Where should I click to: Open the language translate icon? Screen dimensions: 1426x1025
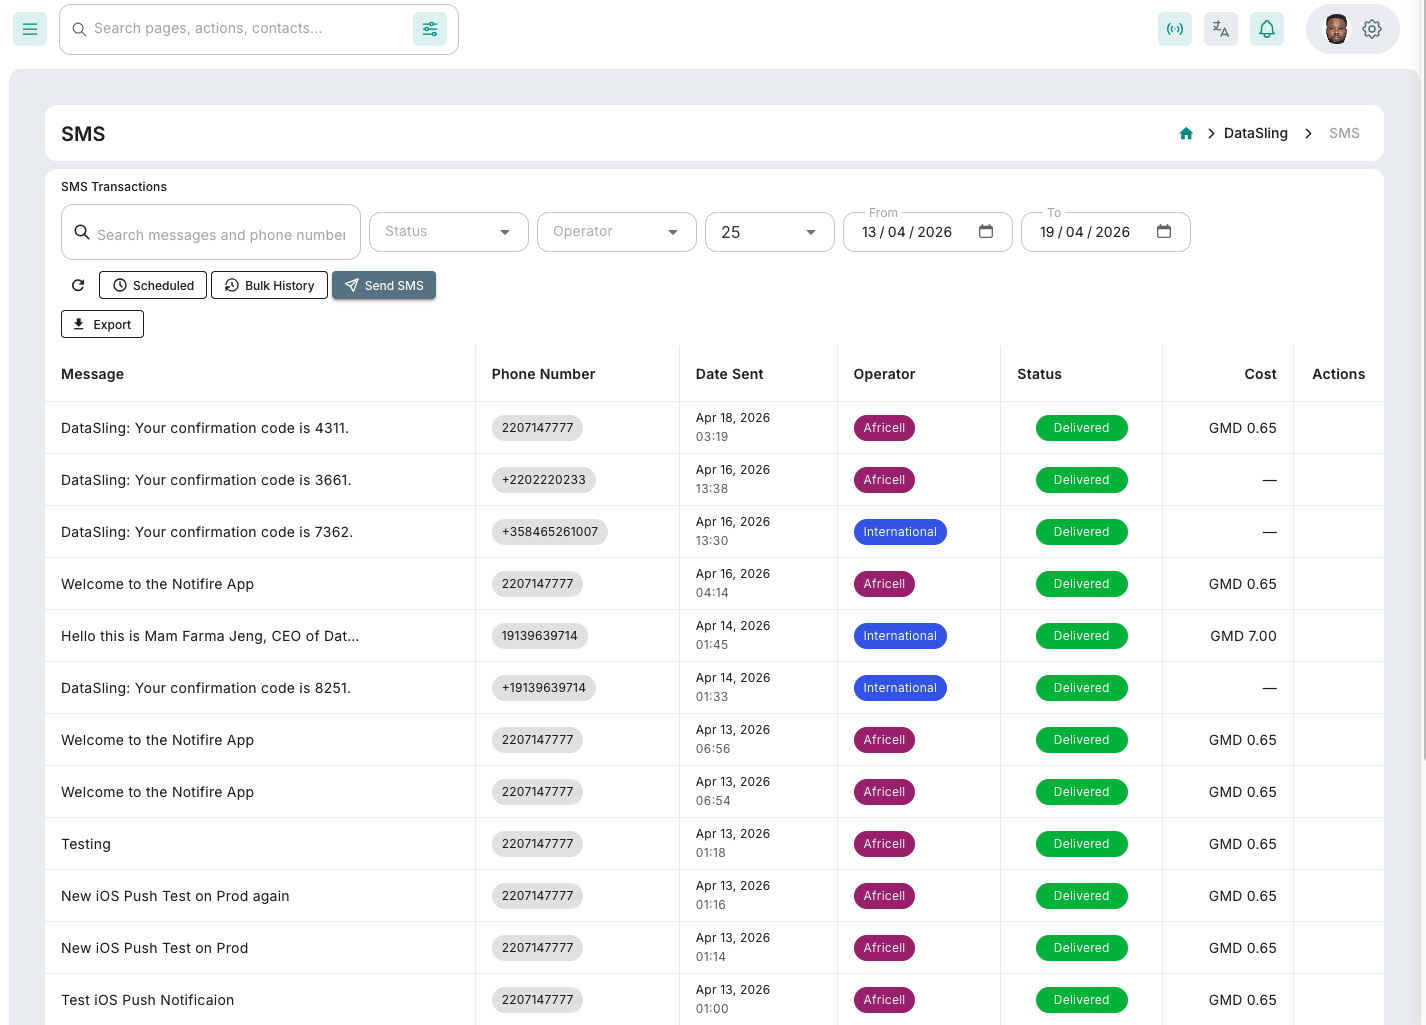coord(1221,29)
